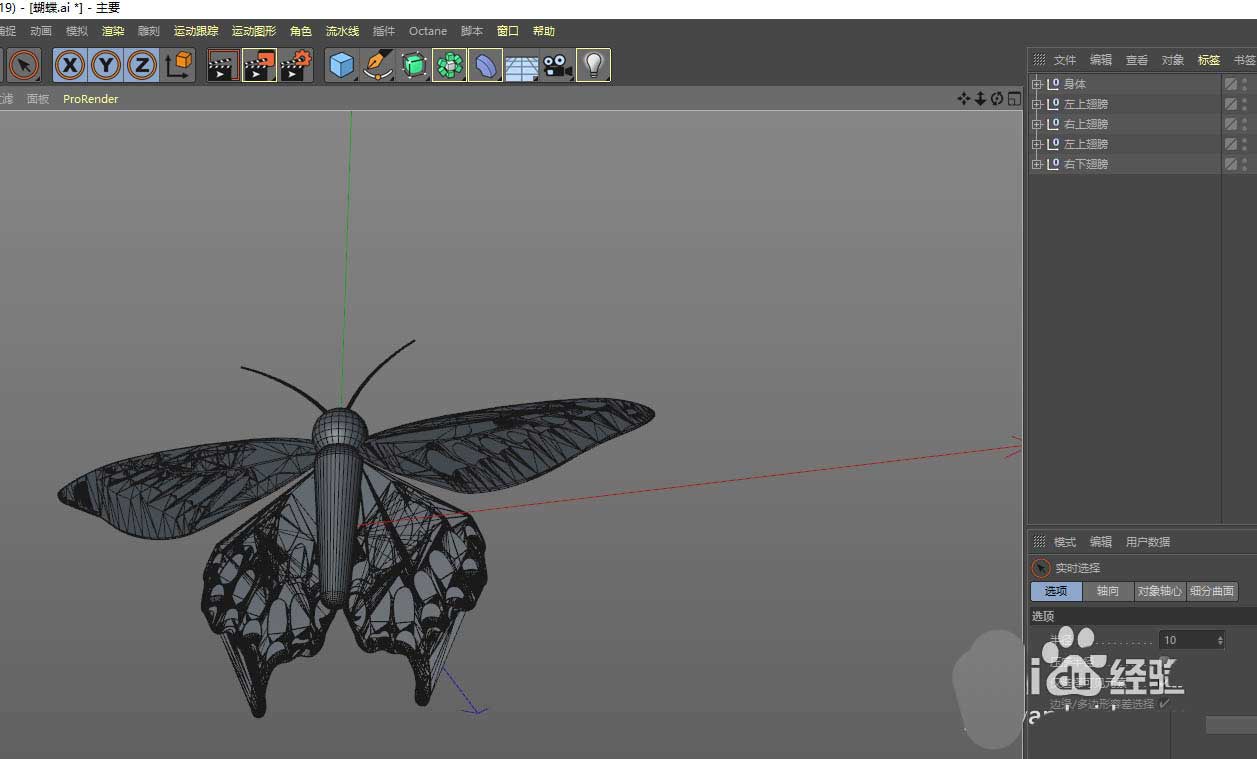The height and width of the screenshot is (759, 1257).
Task: Switch to the 轴向 tab
Action: click(1108, 591)
